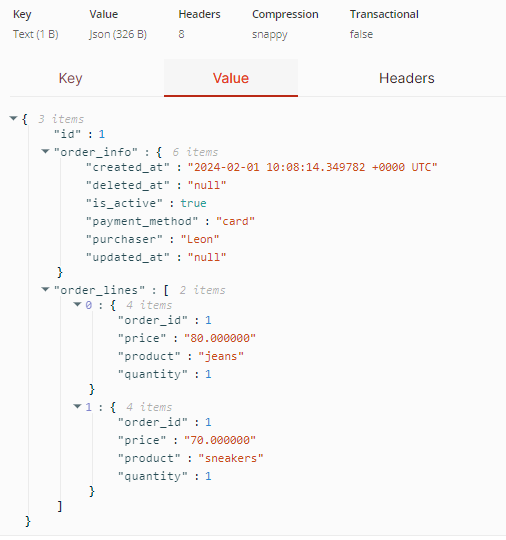Select the price 70.000000 value
Viewport: 506px width, 540px height.
pyautogui.click(x=220, y=440)
